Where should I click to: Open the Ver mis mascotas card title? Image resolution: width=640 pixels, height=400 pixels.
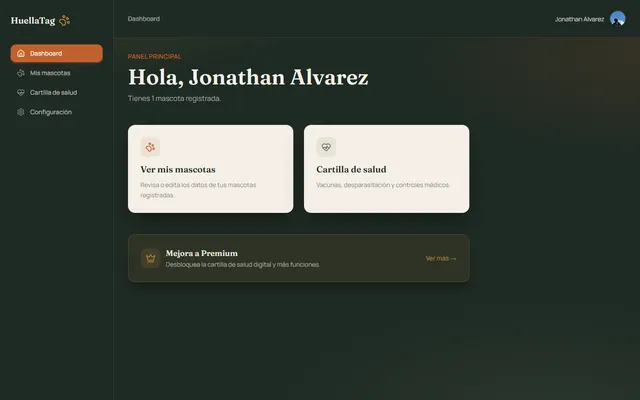pyautogui.click(x=178, y=169)
